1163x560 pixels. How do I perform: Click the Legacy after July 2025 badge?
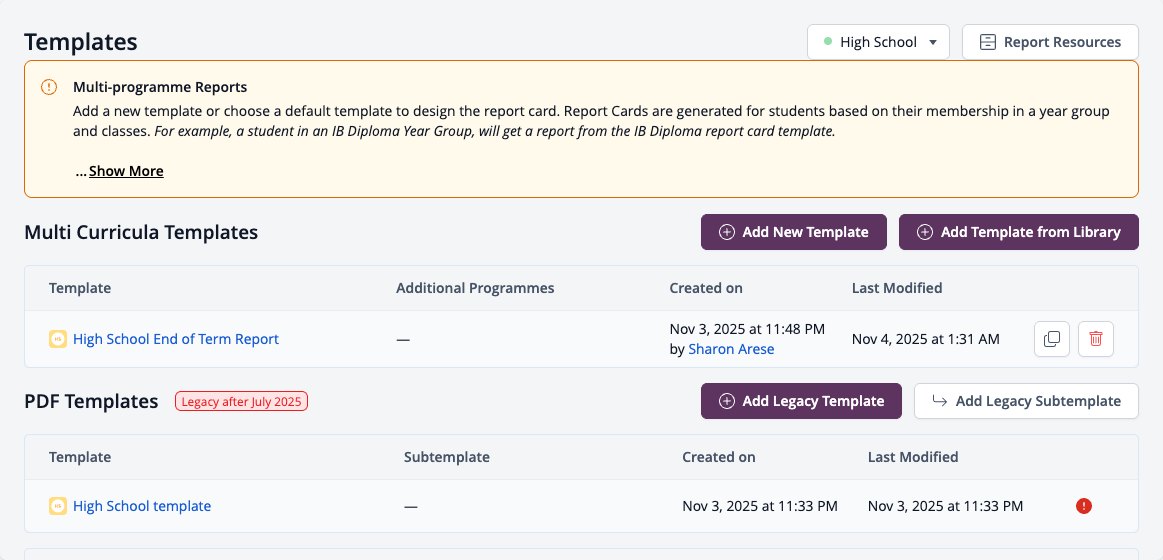pos(241,401)
